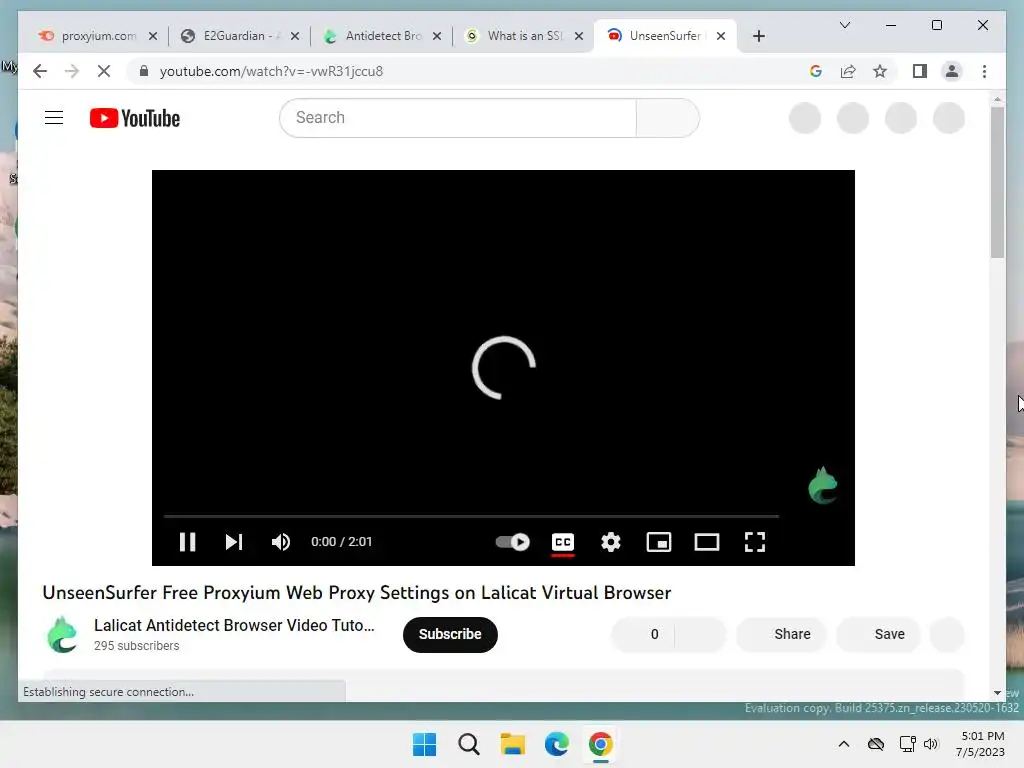Skip to next video in player
The image size is (1024, 768).
point(234,541)
